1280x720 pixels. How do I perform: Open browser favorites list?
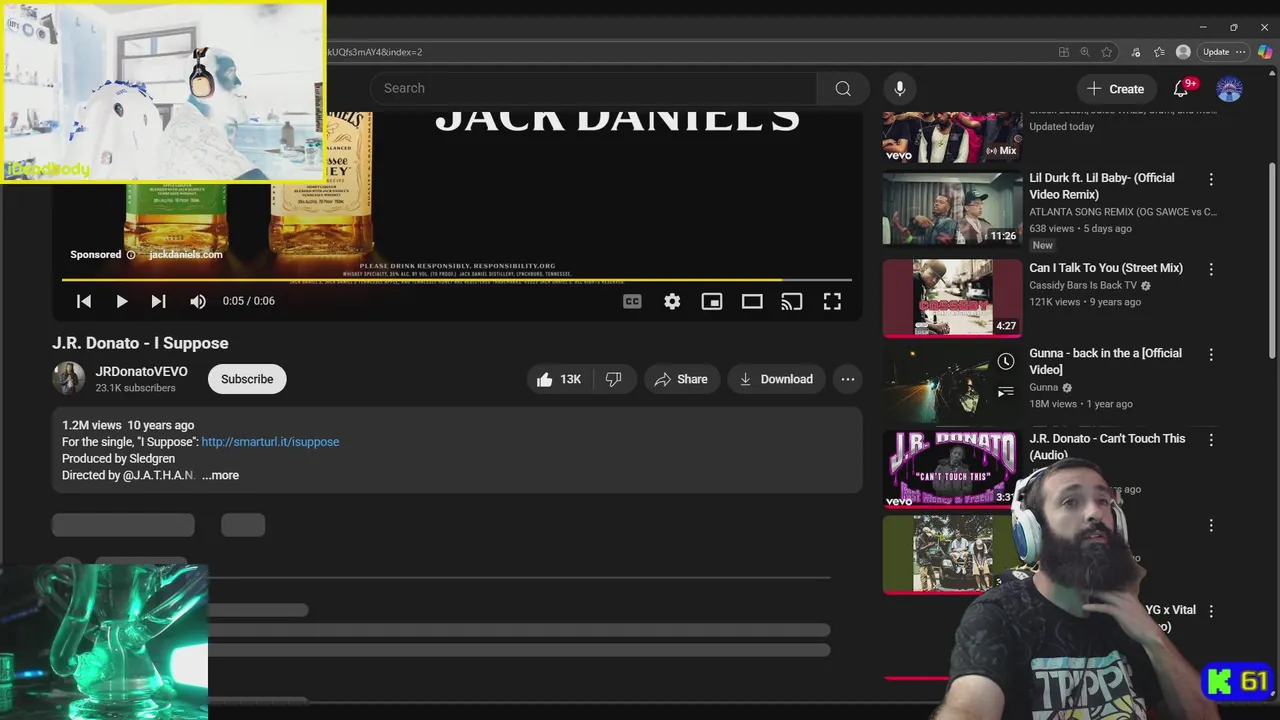[x=1159, y=52]
